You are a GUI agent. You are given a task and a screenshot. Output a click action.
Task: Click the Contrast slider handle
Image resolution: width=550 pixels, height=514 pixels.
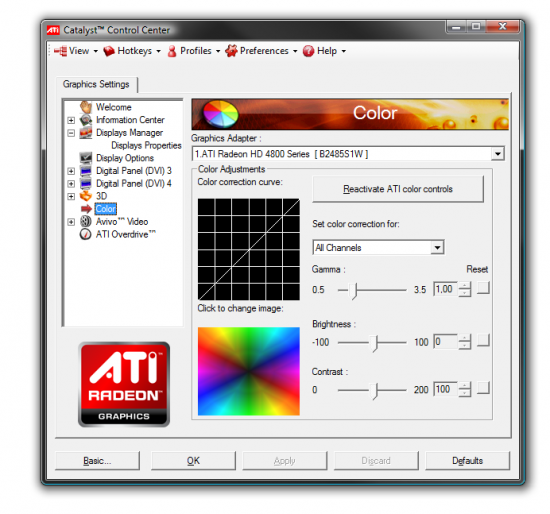pos(375,391)
